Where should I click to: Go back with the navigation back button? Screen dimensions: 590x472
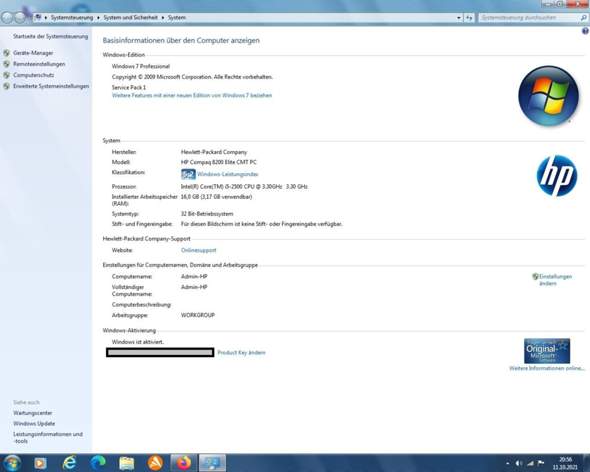(x=7, y=17)
